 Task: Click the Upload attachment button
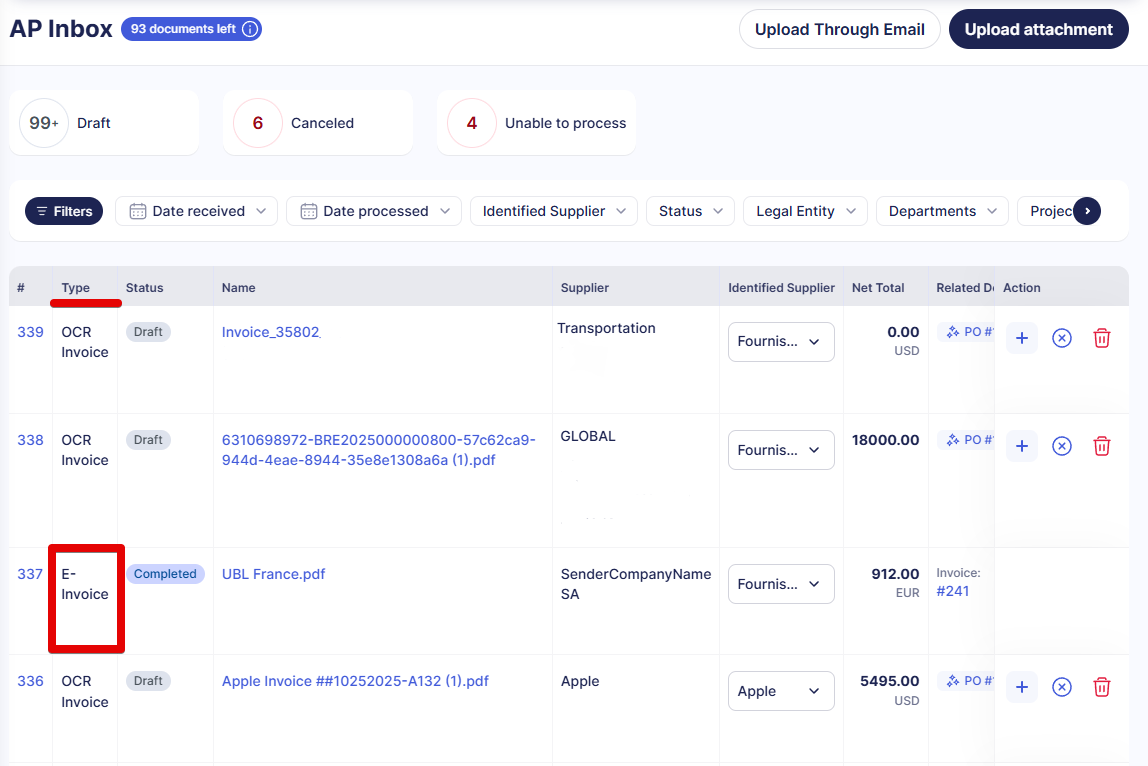[1038, 29]
